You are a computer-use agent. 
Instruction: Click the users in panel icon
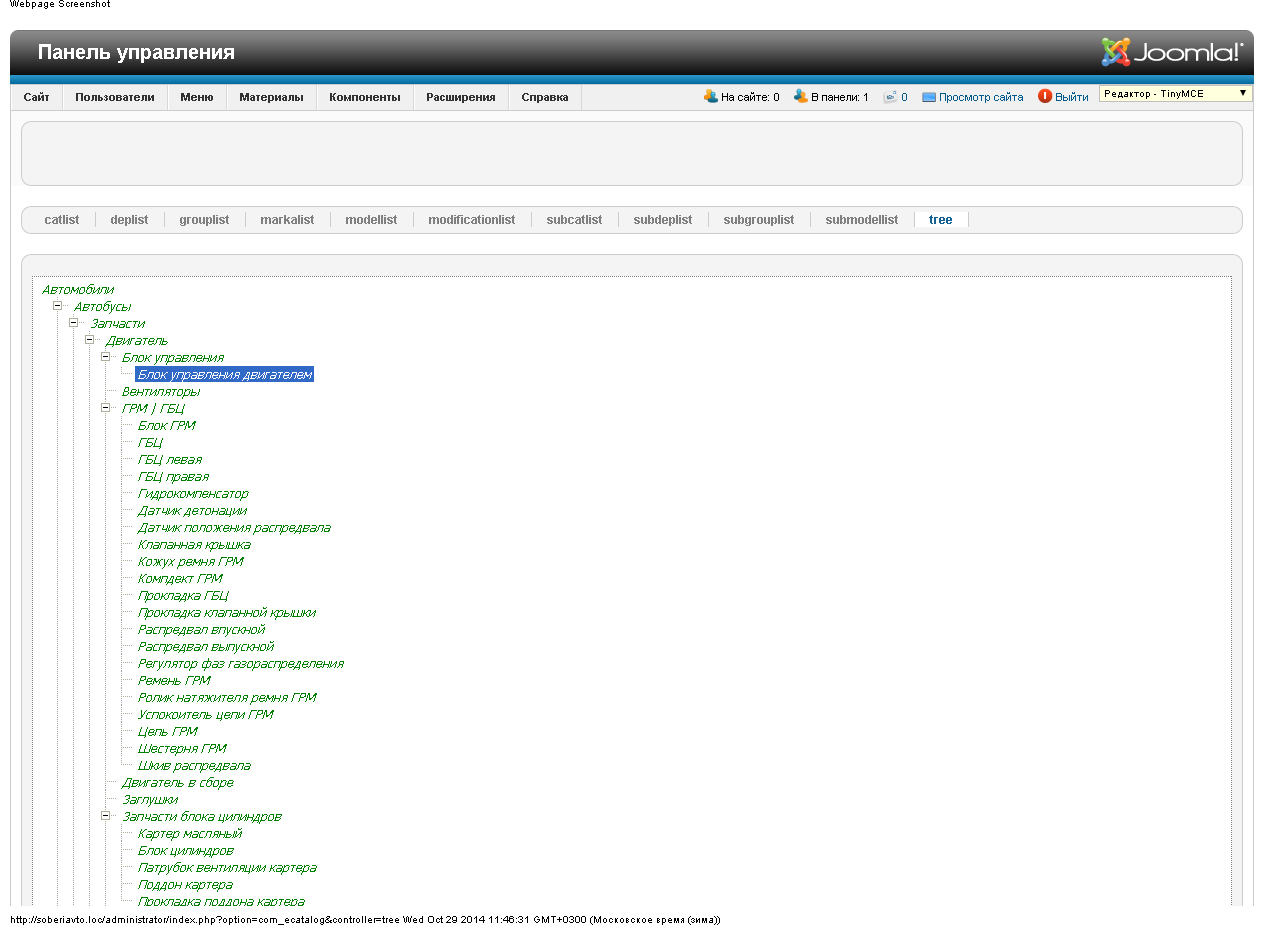pyautogui.click(x=801, y=97)
